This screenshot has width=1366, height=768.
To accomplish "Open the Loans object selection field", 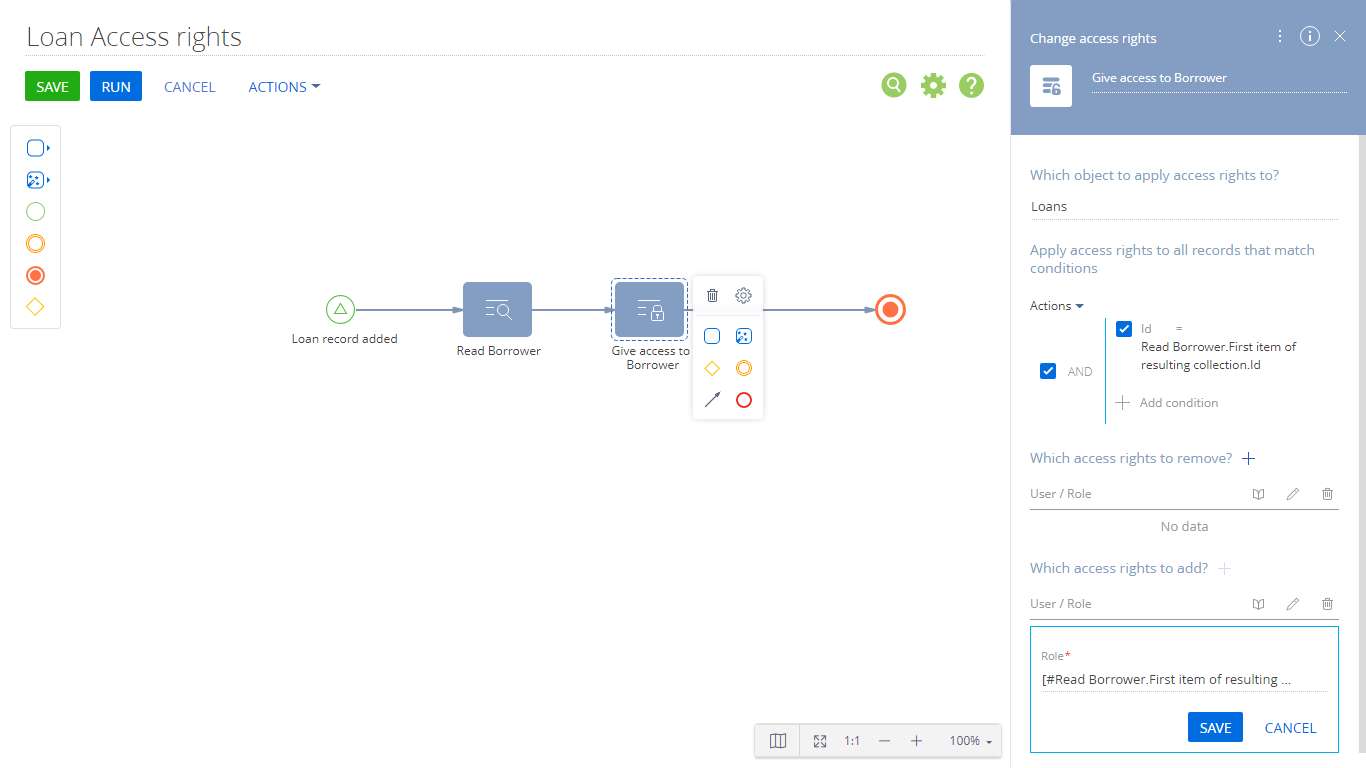I will (x=1184, y=206).
